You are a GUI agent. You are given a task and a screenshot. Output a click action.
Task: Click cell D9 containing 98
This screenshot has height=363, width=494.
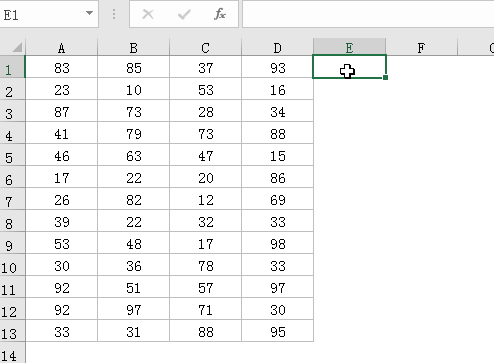click(277, 243)
